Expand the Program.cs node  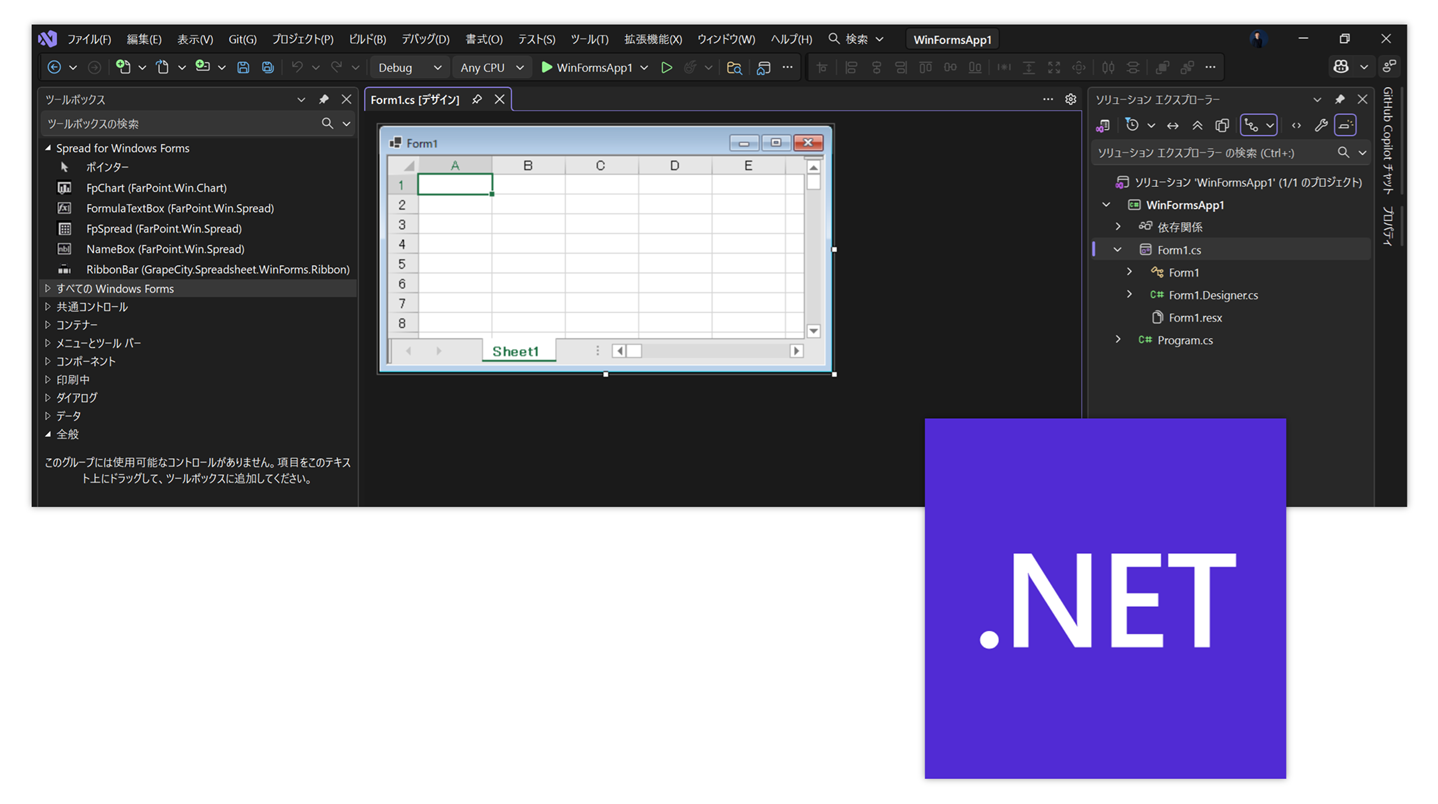1118,340
